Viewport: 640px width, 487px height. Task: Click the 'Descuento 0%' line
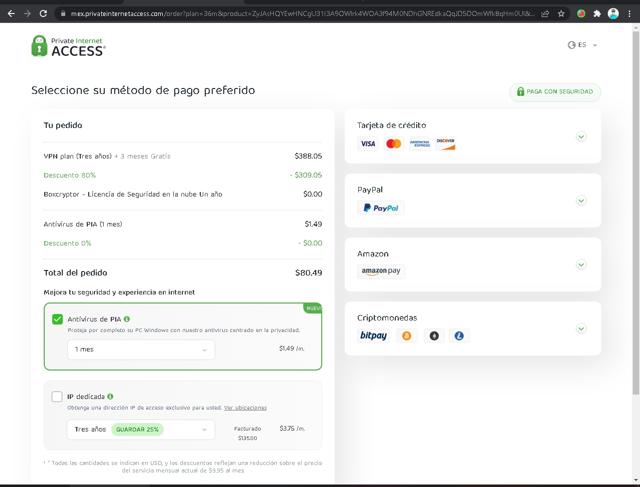click(67, 243)
